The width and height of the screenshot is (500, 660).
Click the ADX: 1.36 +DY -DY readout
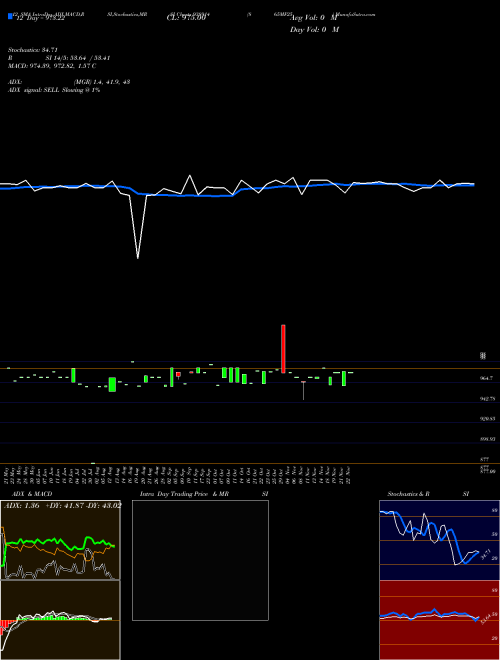tap(63, 506)
